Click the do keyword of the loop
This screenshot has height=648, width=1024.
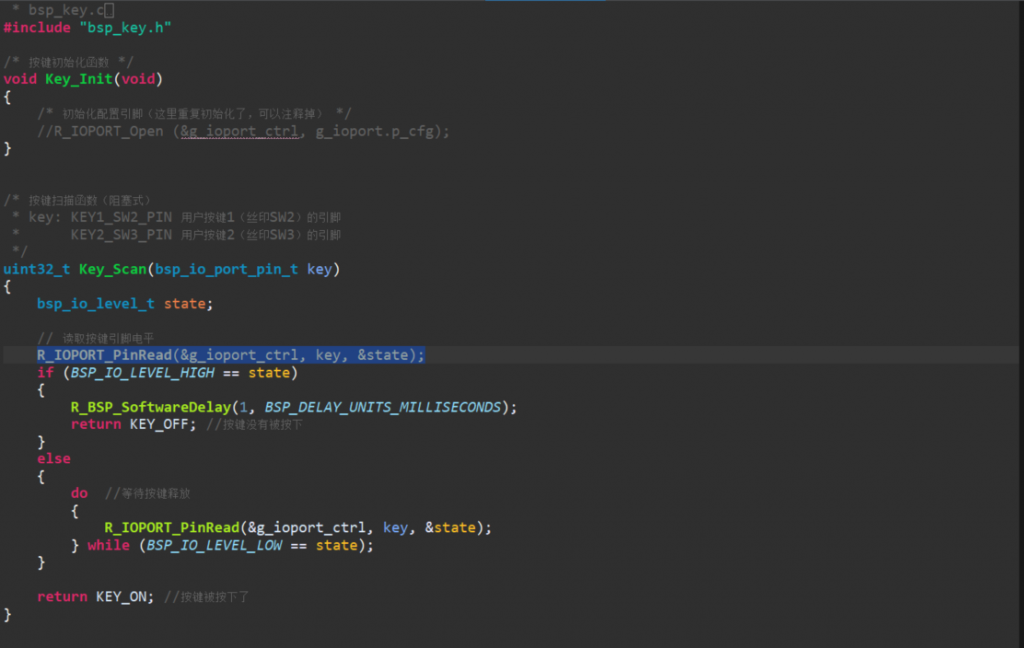pos(79,493)
